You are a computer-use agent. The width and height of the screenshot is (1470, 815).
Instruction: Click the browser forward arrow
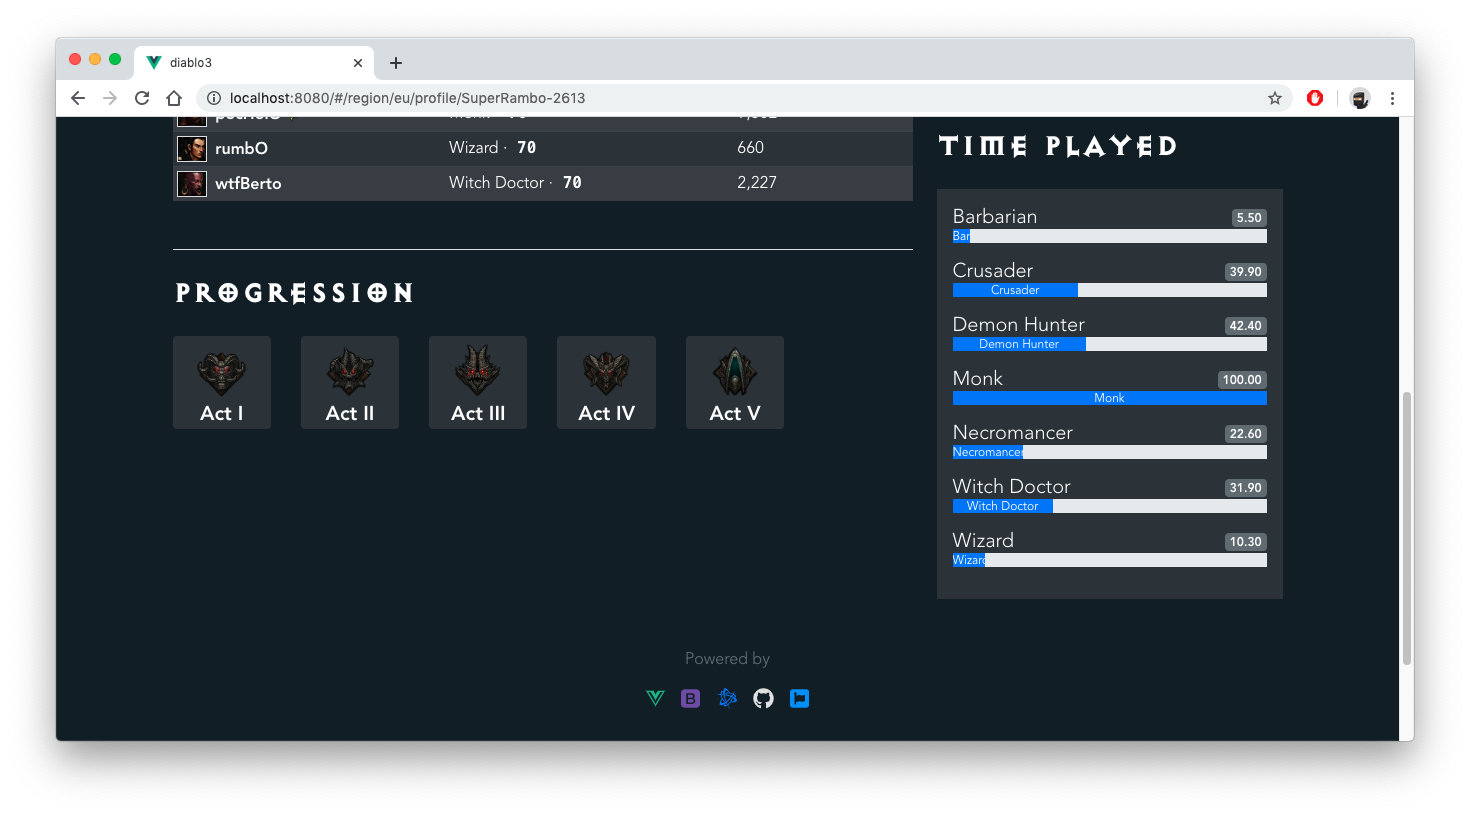click(x=110, y=98)
